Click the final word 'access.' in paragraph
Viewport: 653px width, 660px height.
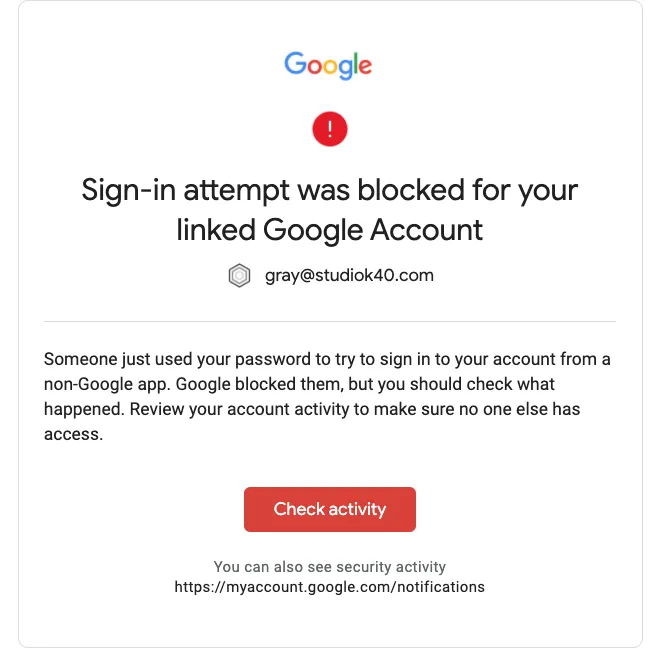[73, 435]
